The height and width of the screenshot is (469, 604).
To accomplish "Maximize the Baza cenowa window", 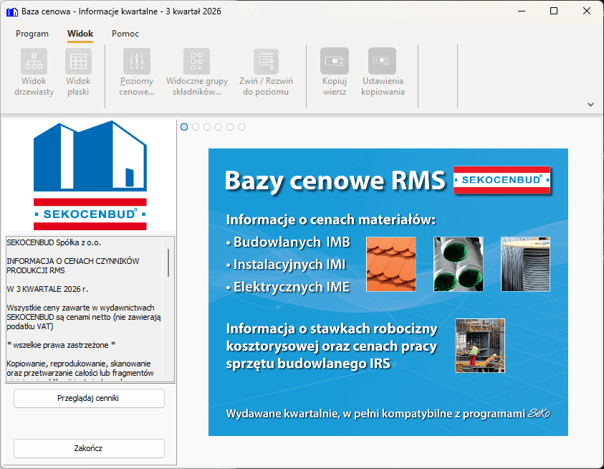I will click(x=554, y=11).
